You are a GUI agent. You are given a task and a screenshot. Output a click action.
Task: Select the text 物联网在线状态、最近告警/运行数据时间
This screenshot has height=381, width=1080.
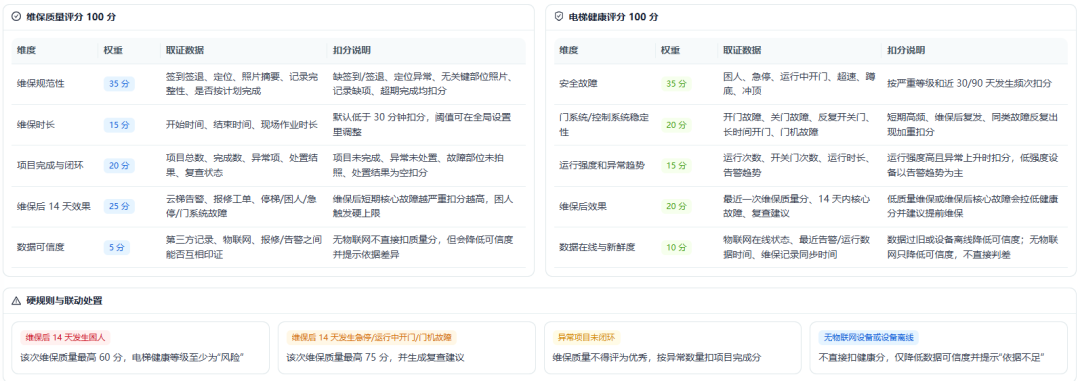point(798,247)
